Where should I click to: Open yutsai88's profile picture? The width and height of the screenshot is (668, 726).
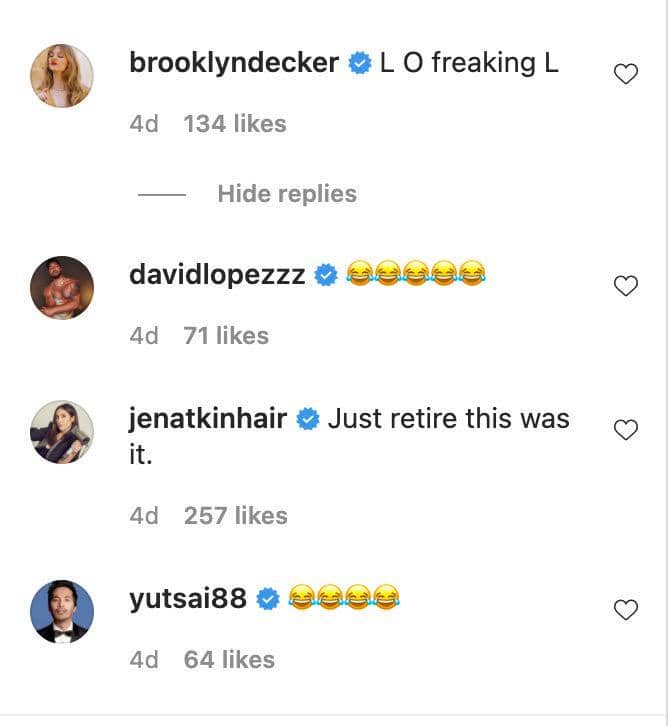point(62,612)
